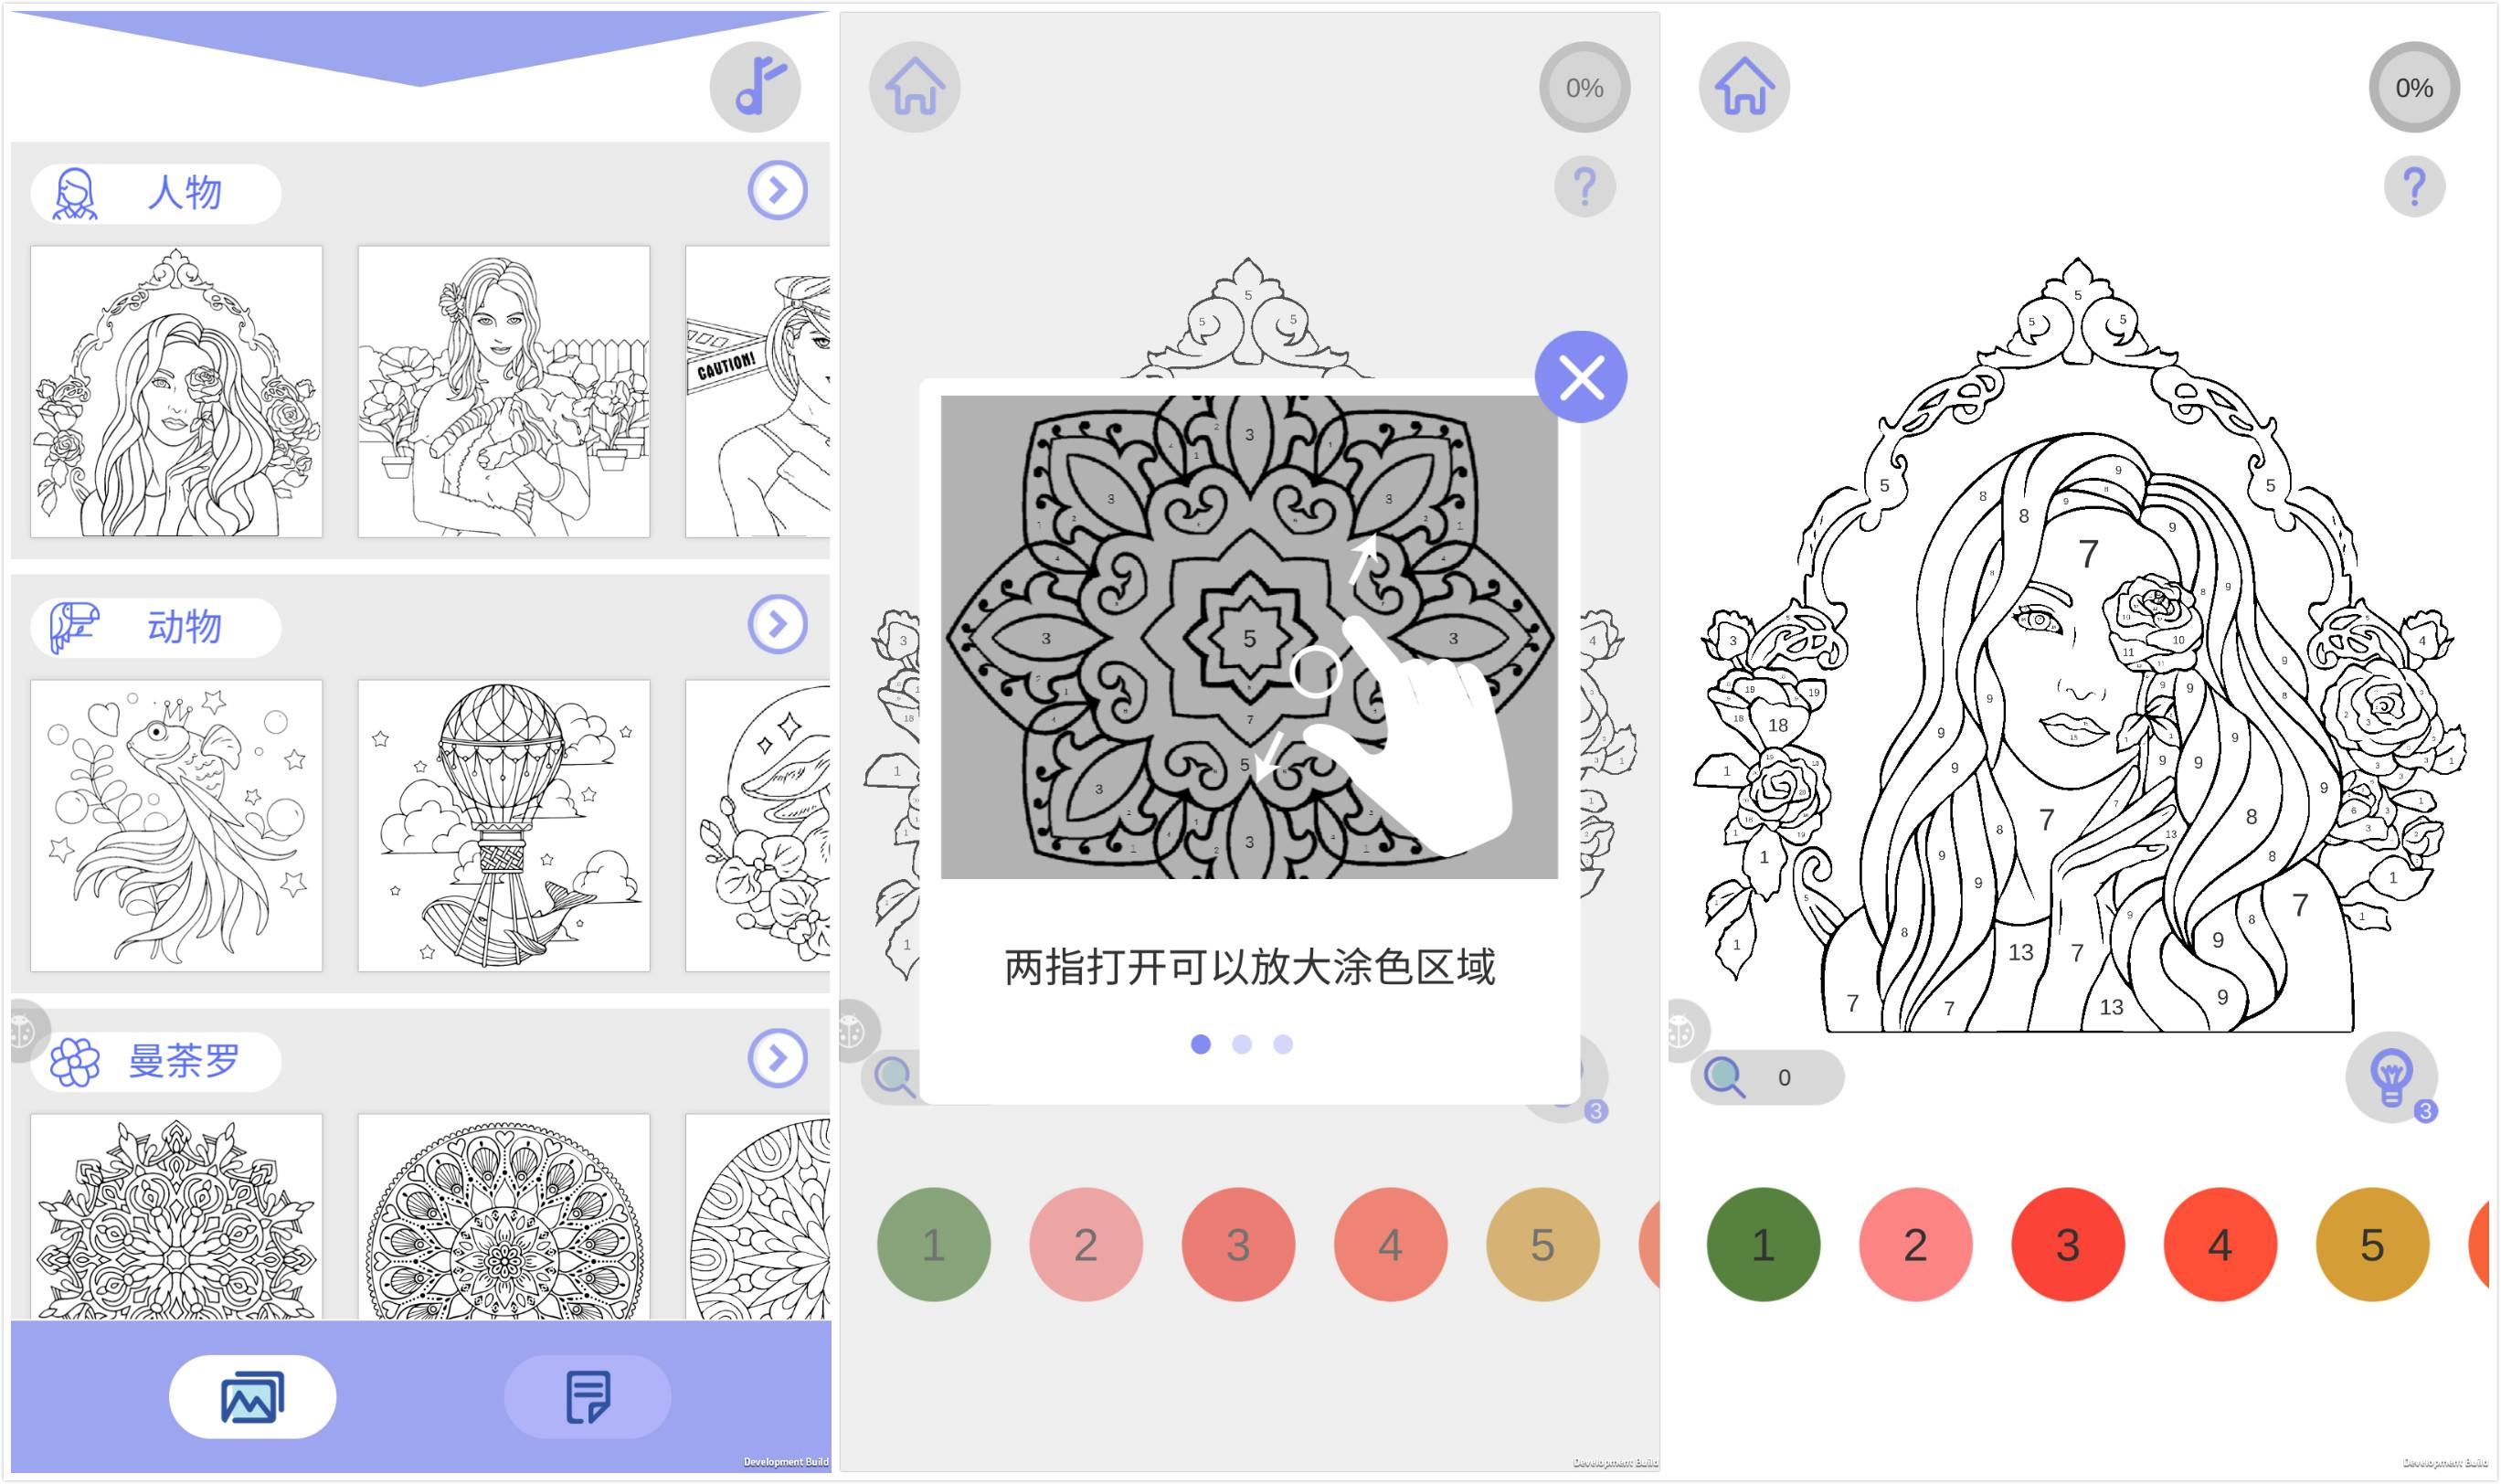Go home from the tutorial screen

[x=915, y=87]
